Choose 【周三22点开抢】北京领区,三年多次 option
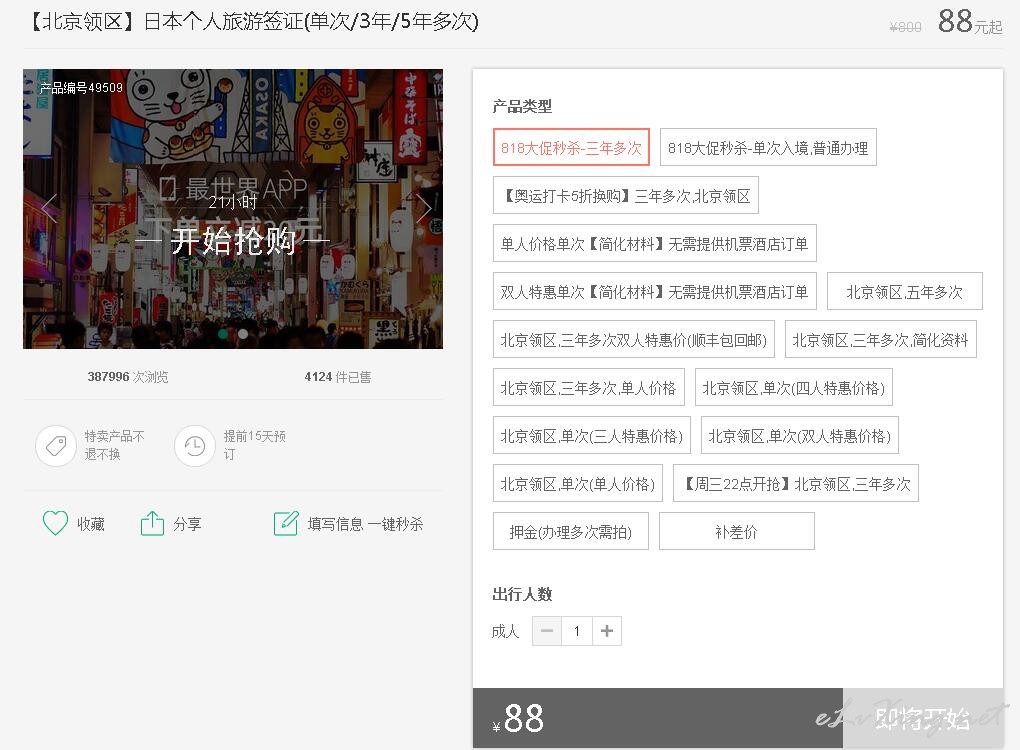Image resolution: width=1020 pixels, height=750 pixels. point(796,485)
